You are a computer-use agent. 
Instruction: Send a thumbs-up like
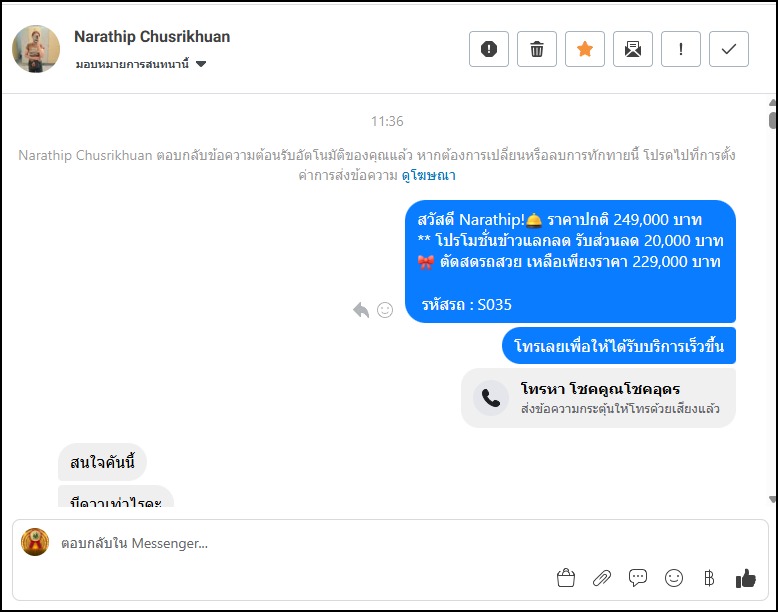(746, 578)
